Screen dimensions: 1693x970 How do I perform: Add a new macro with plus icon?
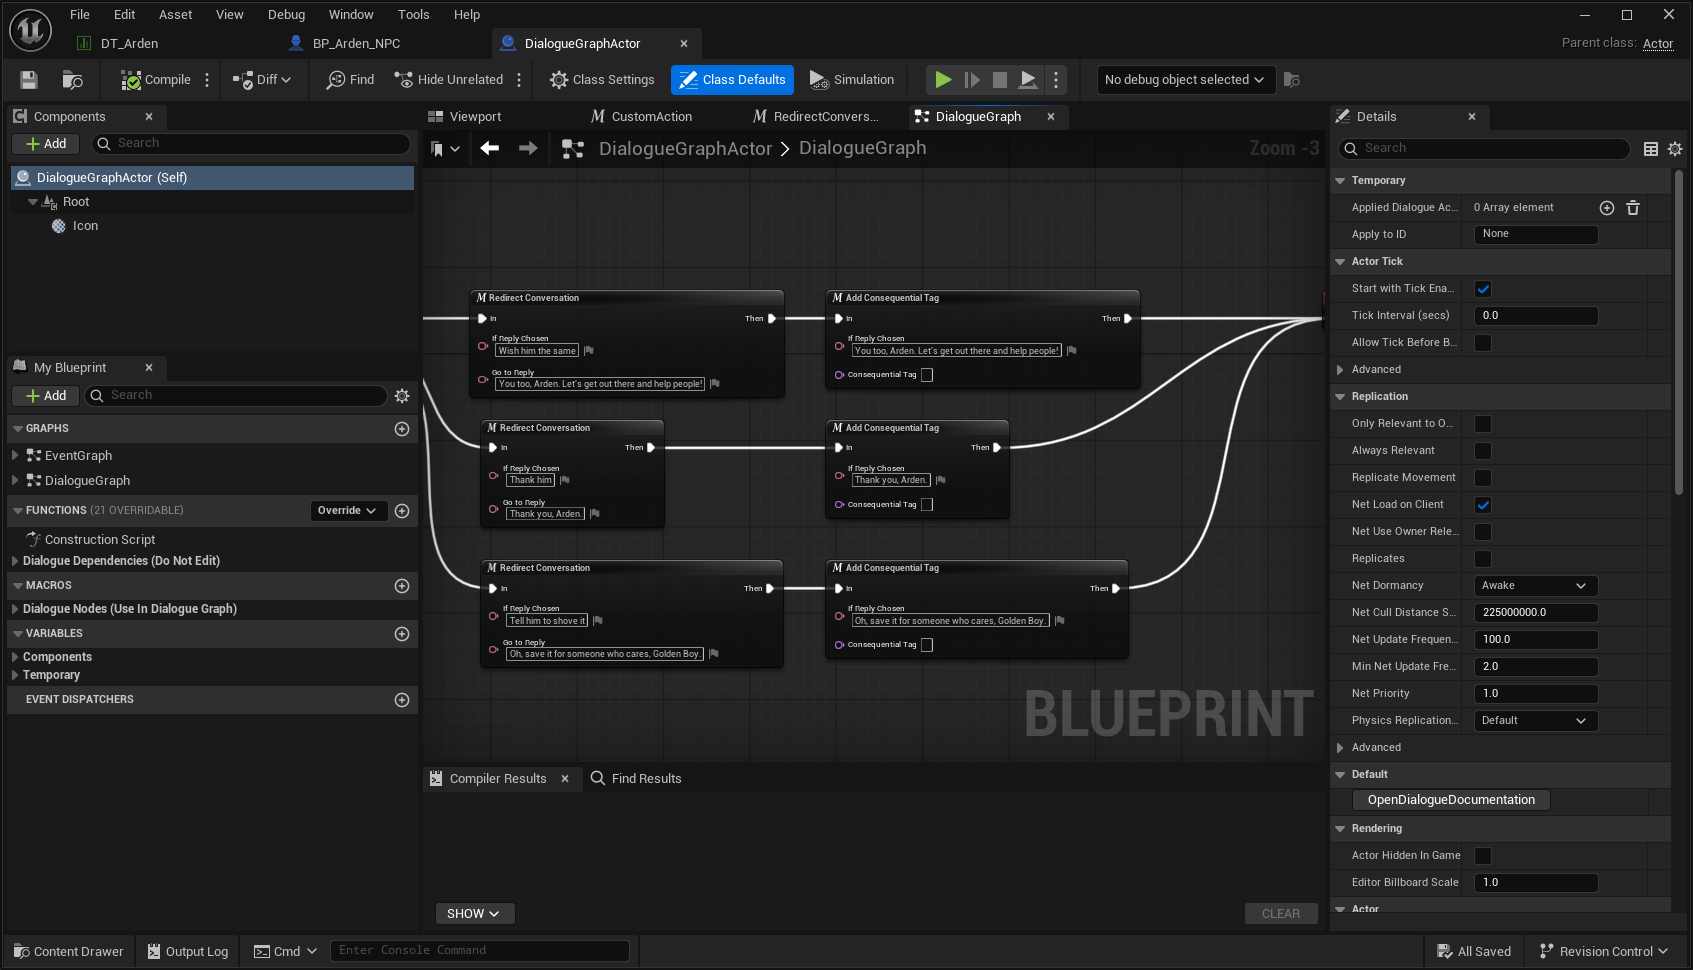point(402,586)
